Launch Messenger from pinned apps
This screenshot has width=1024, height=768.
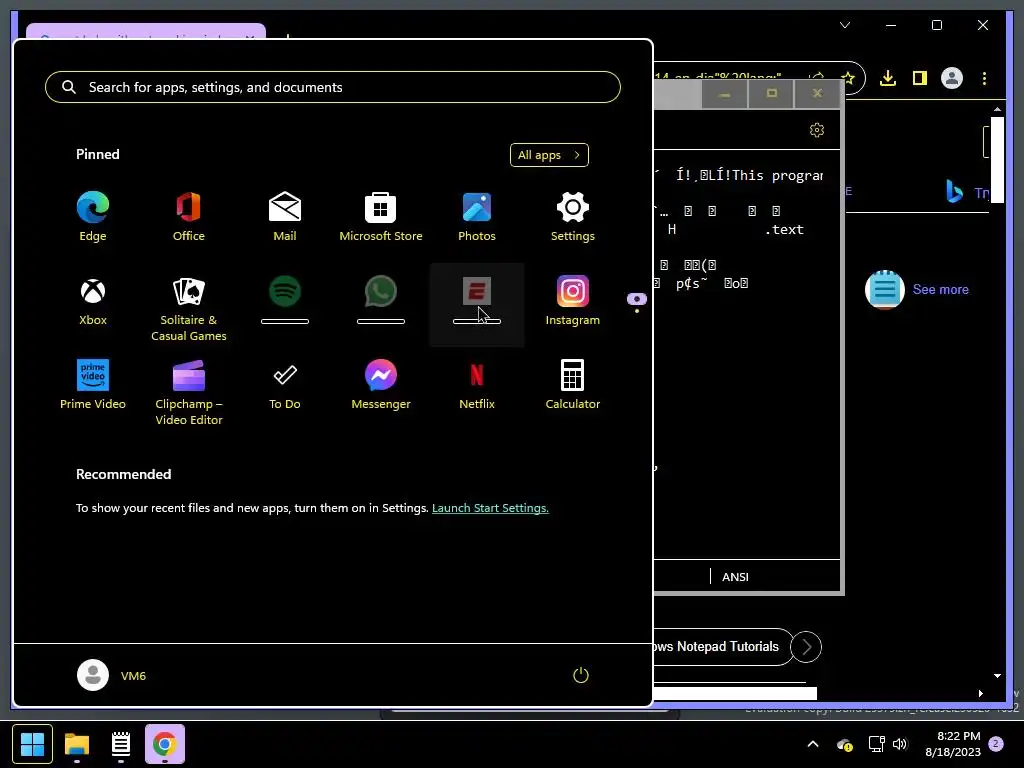381,385
